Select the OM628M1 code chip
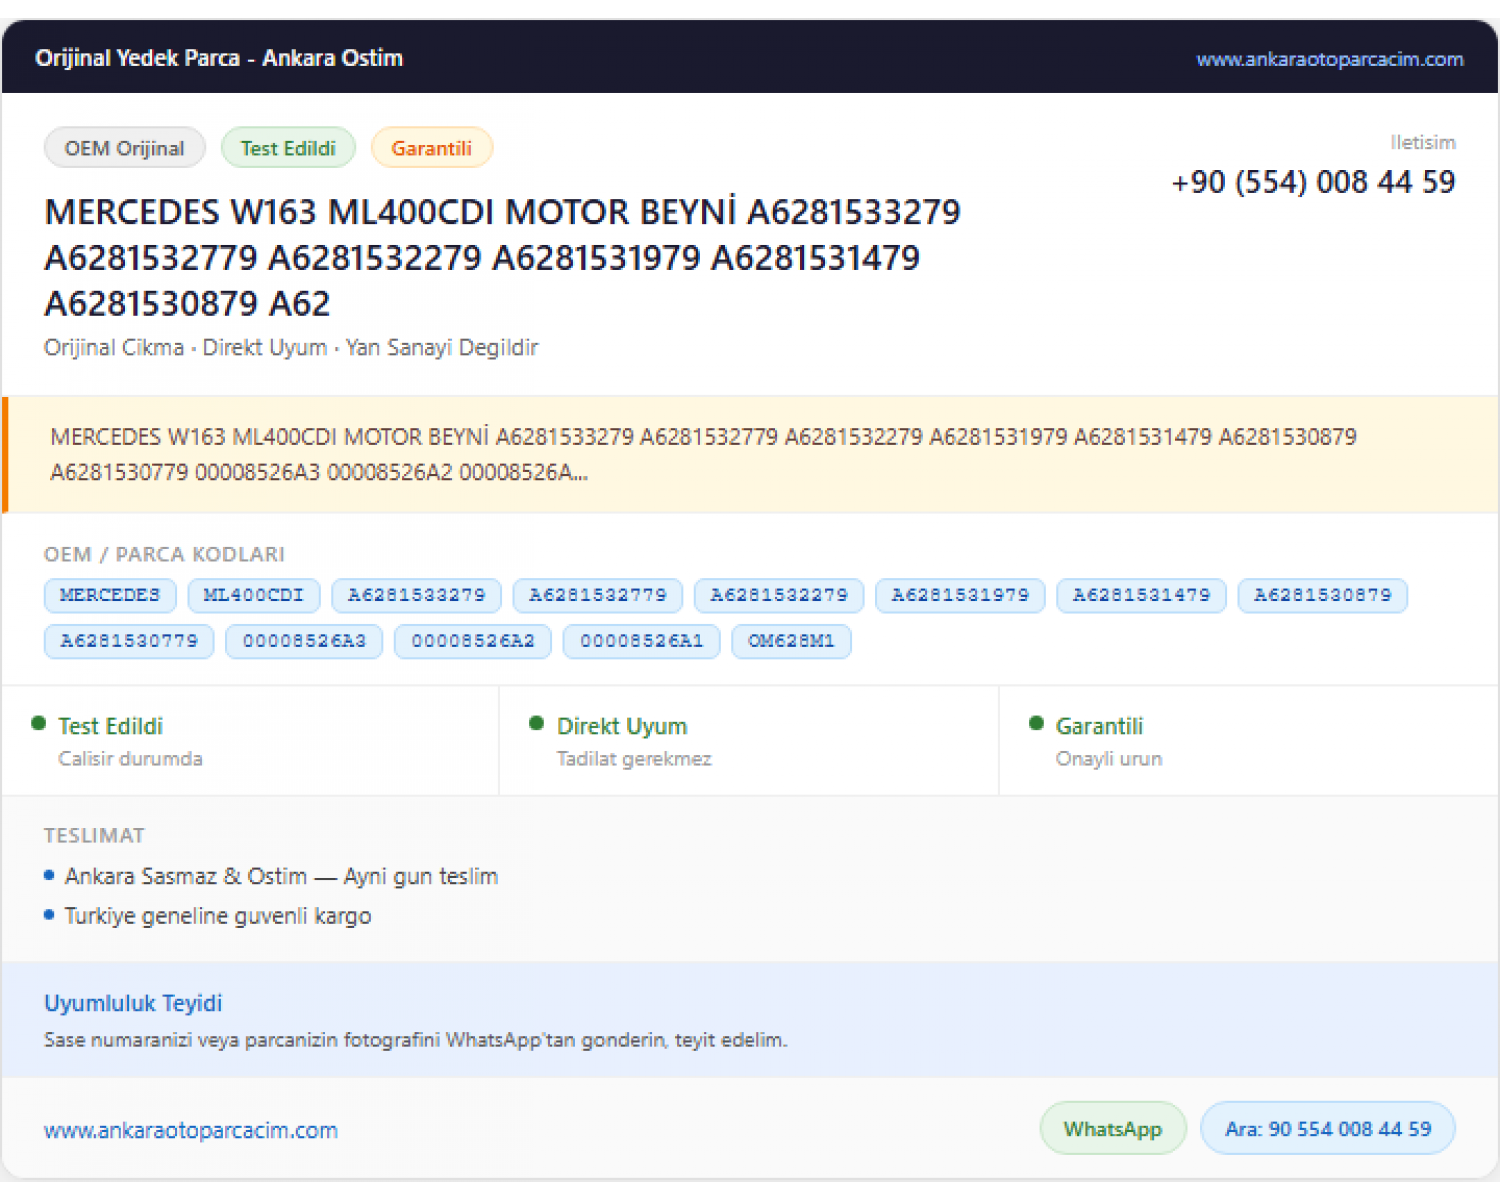The width and height of the screenshot is (1500, 1200). (791, 641)
